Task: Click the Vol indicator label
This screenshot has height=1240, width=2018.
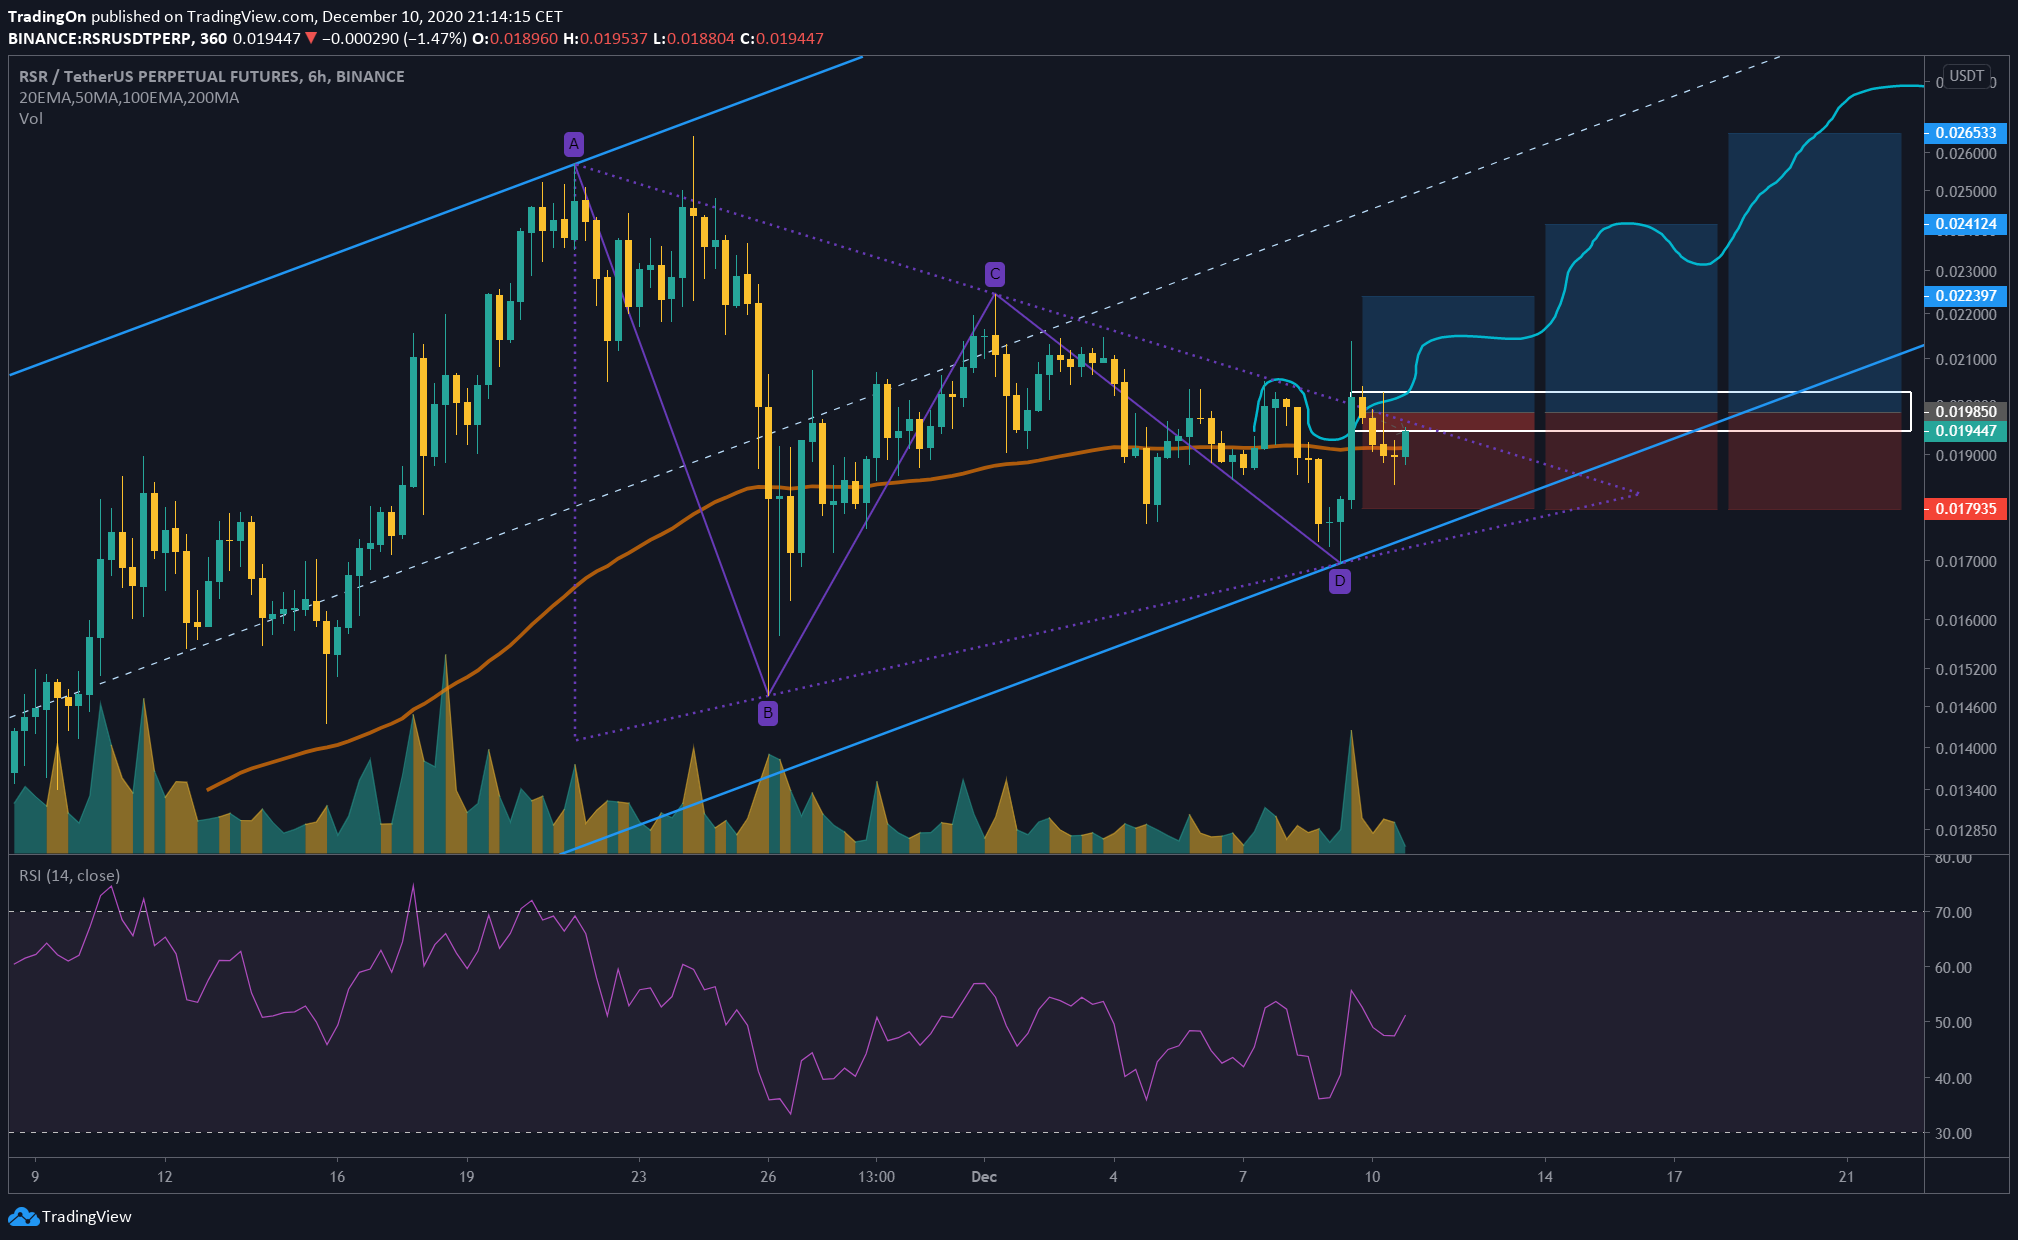Action: (x=31, y=119)
